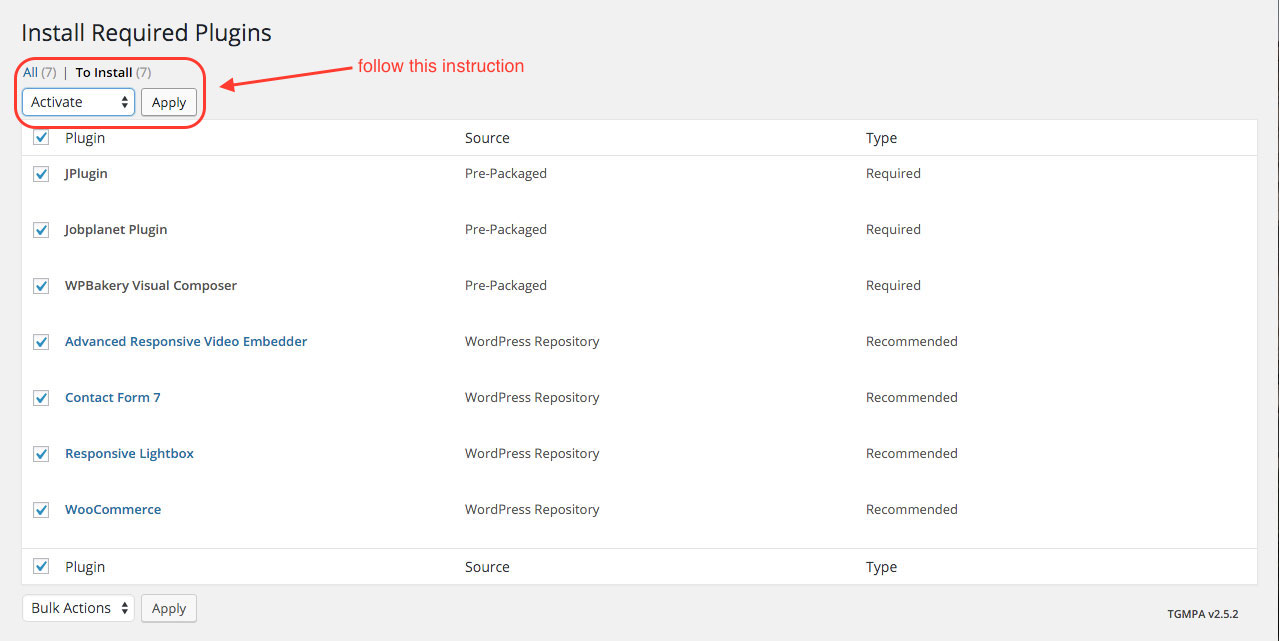Click Pre-Packaged source in Jobplanet Plugin row
This screenshot has height=641, width=1279.
coord(506,229)
